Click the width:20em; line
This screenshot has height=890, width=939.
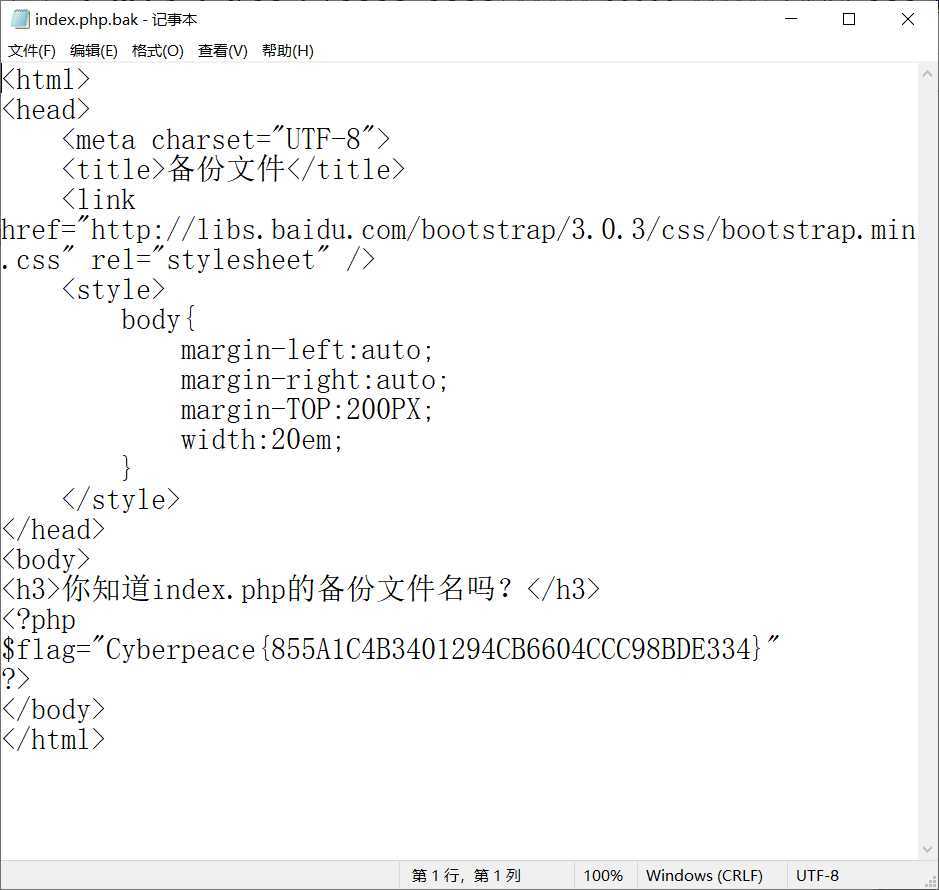pyautogui.click(x=262, y=440)
